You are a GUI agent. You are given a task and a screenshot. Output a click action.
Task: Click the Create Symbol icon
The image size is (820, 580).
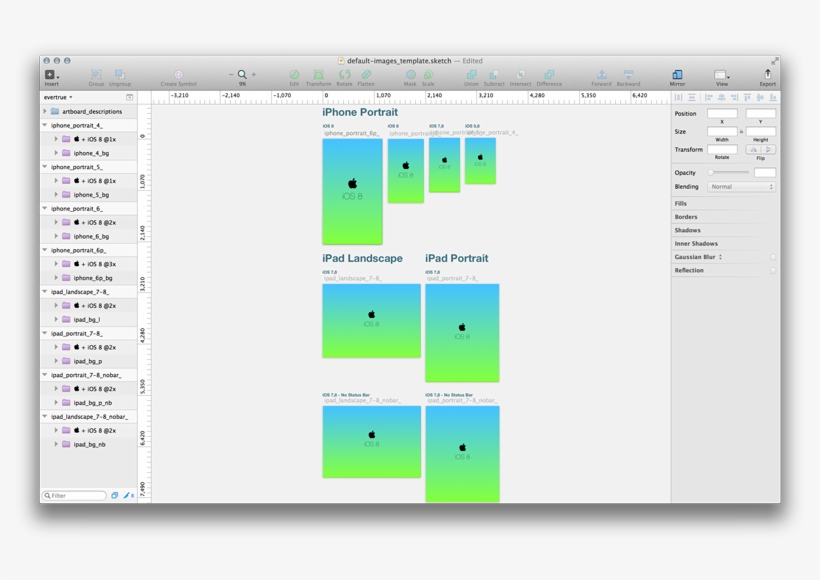[x=178, y=75]
